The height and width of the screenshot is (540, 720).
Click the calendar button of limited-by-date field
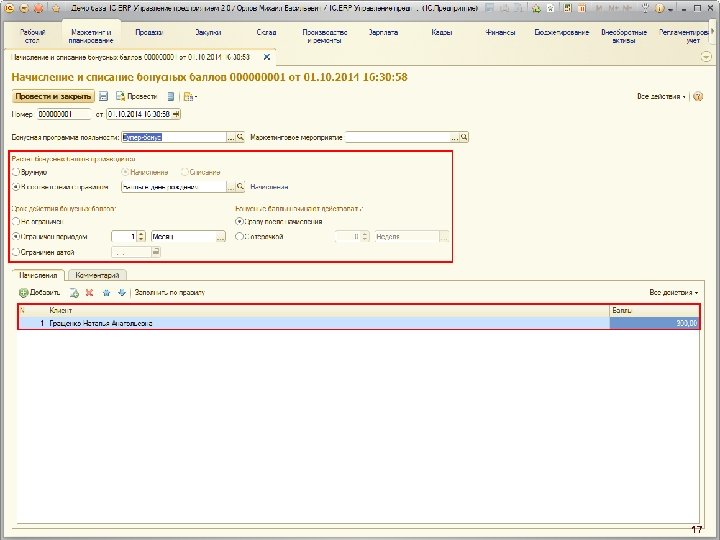point(156,252)
